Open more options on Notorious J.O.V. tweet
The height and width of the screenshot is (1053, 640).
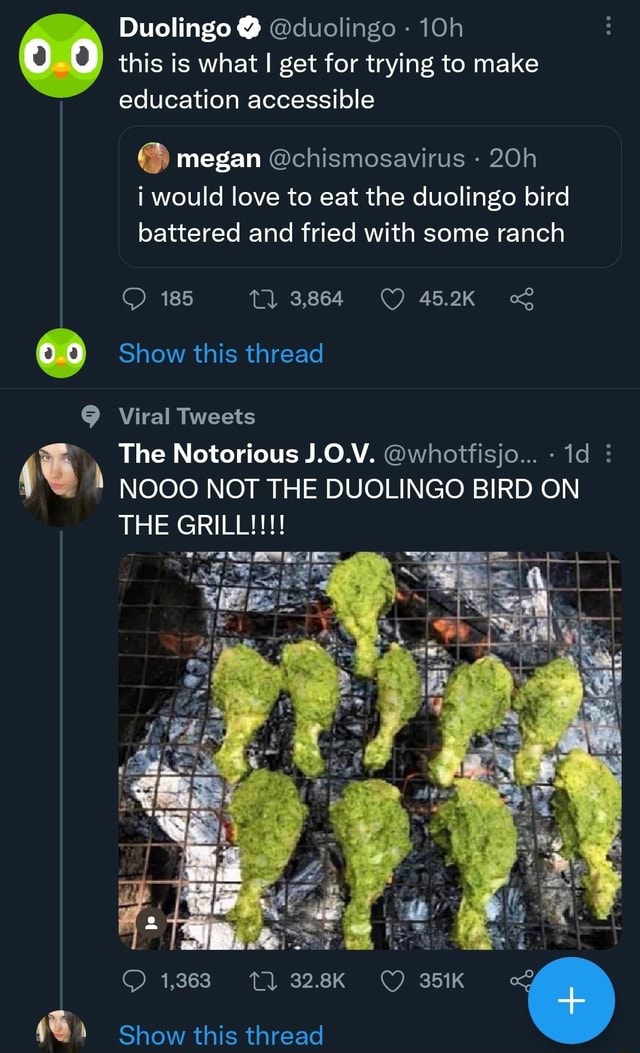[608, 453]
